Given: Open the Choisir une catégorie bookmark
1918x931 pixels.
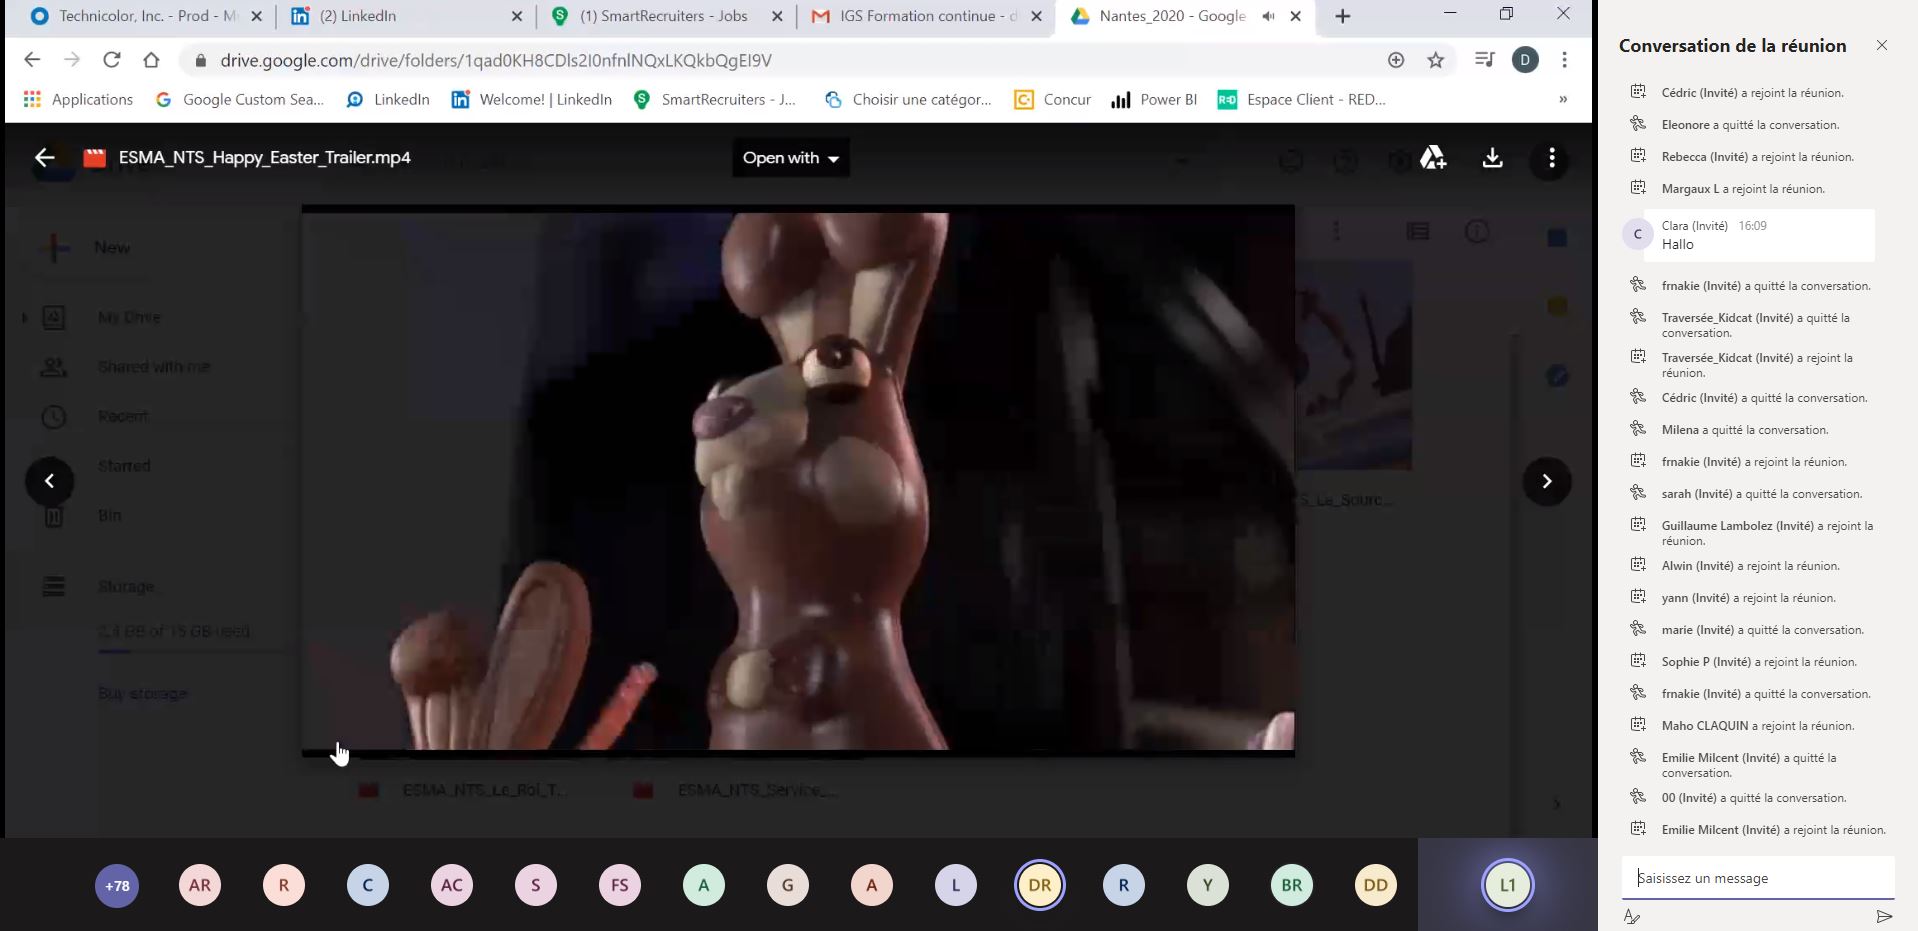Looking at the screenshot, I should (908, 99).
